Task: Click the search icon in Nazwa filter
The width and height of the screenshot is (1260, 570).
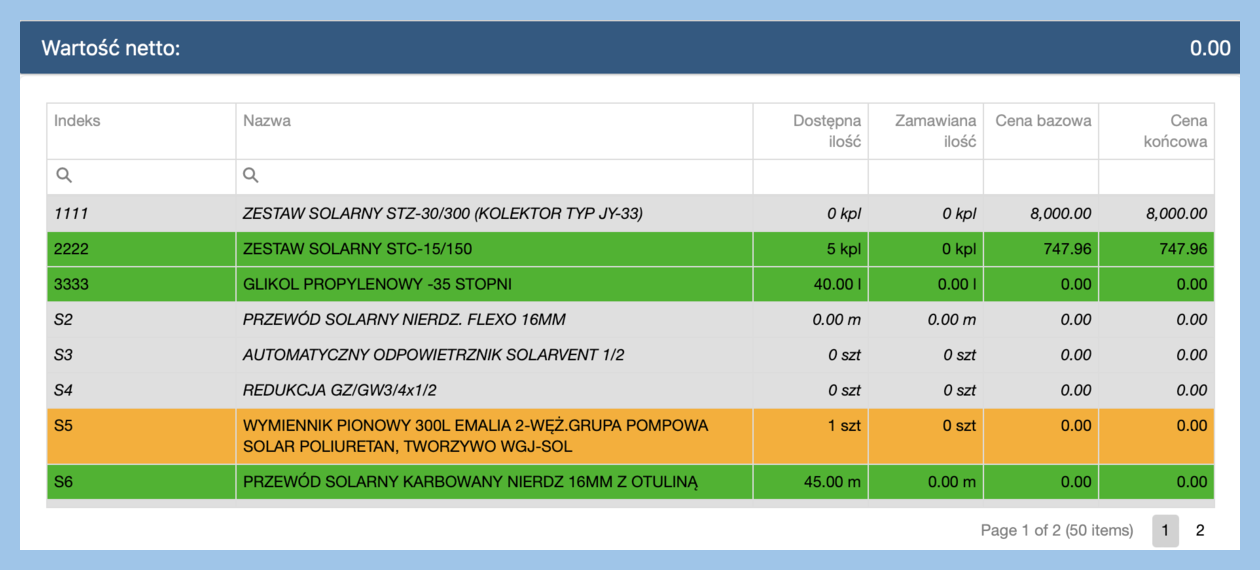Action: click(251, 176)
